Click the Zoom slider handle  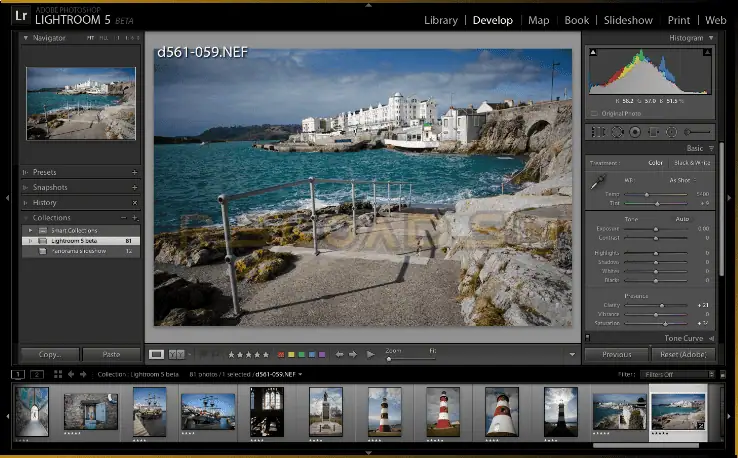[x=389, y=360]
